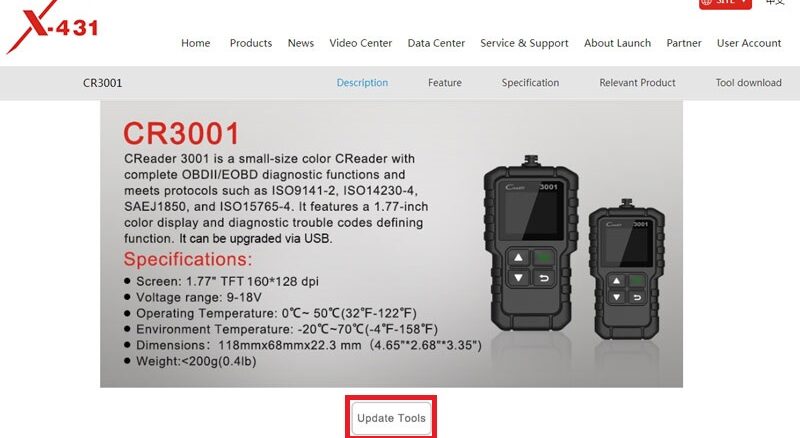
Task: Click the Specifications: heading
Action: 188,259
